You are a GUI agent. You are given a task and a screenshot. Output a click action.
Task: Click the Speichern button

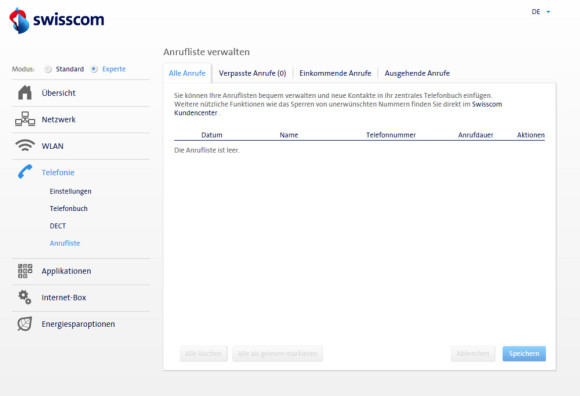click(x=524, y=354)
